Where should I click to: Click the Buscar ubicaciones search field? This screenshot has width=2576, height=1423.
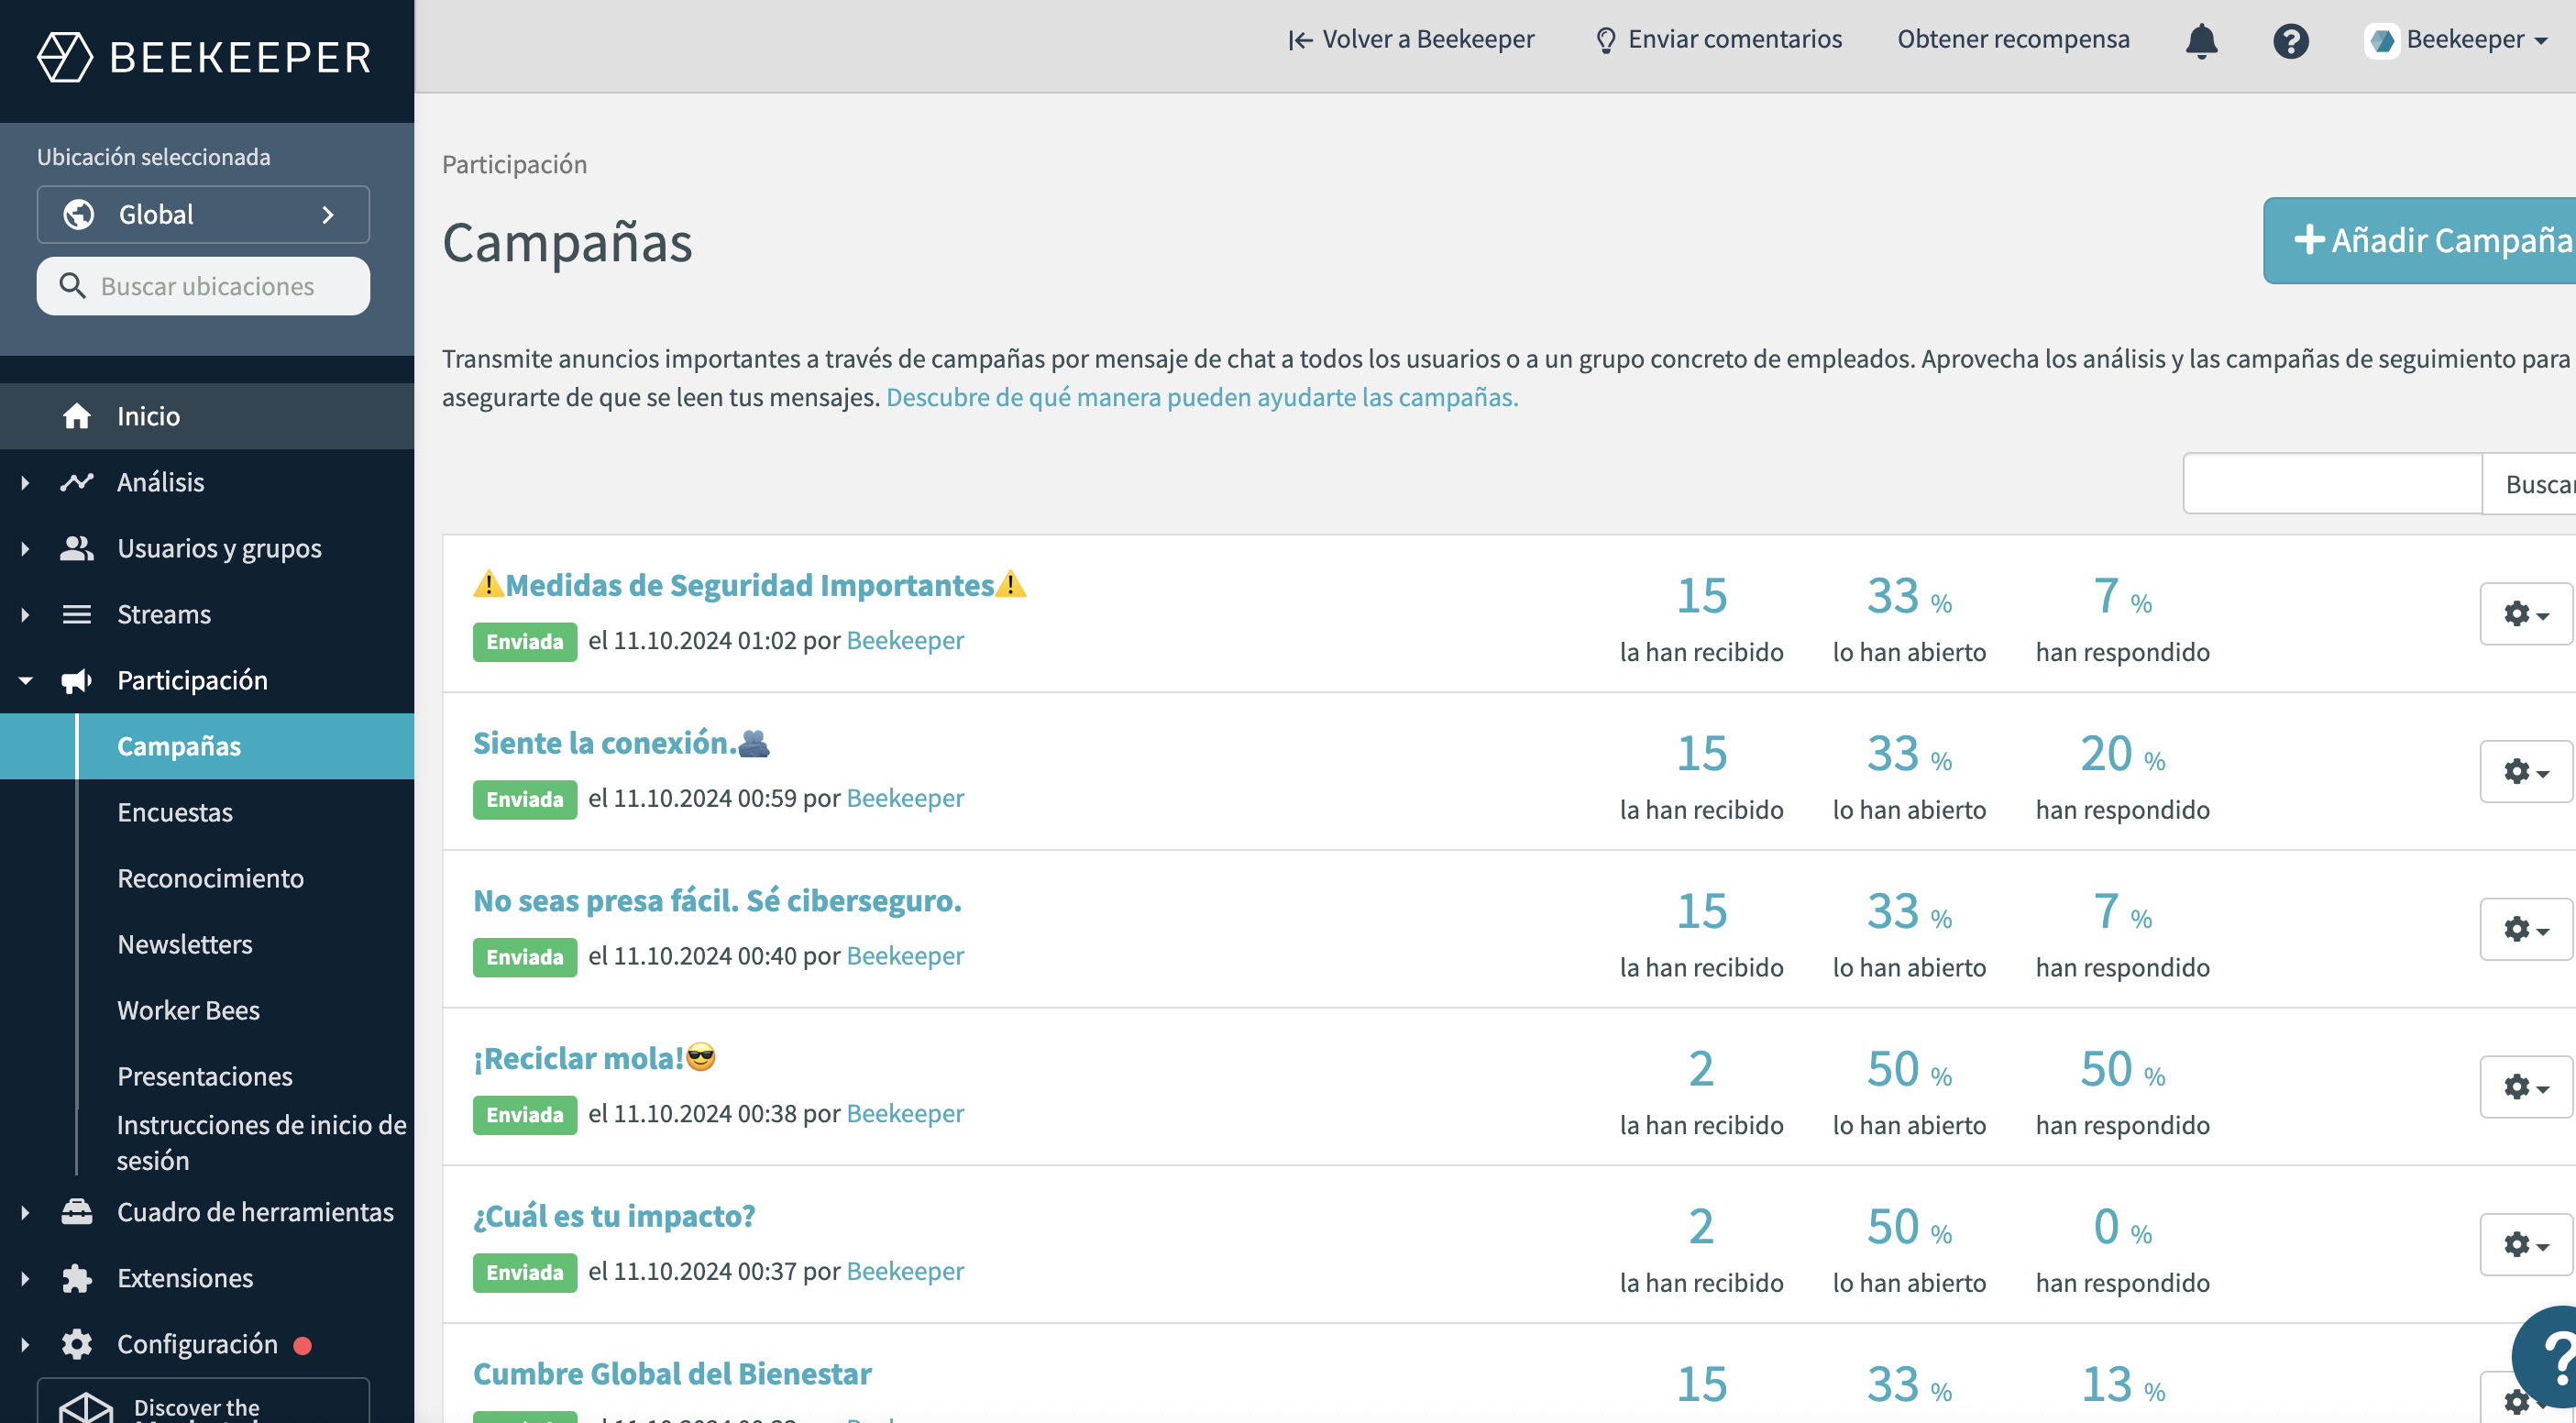point(203,286)
